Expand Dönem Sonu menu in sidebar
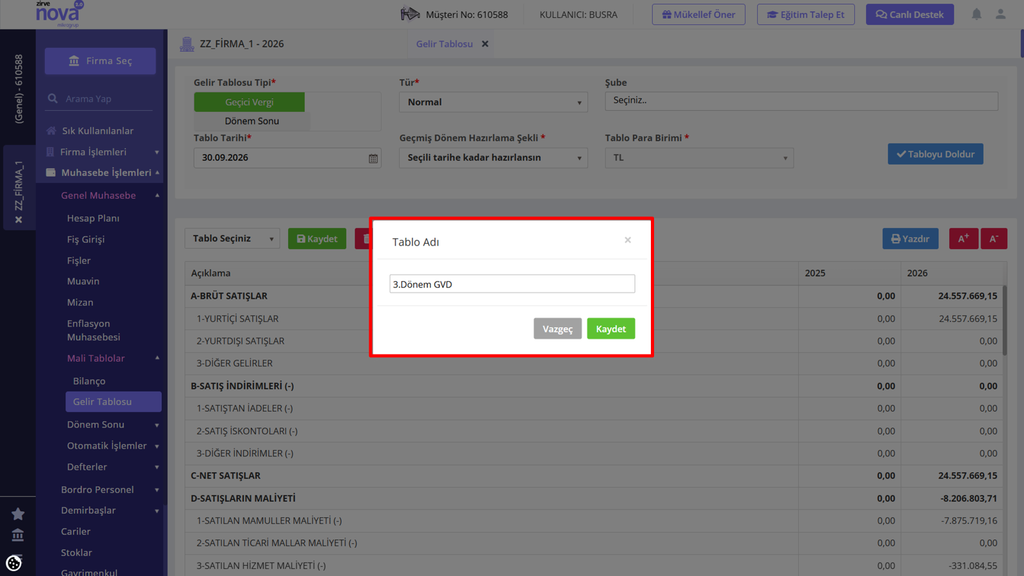Screen dimensions: 1024x576 (x=112, y=424)
